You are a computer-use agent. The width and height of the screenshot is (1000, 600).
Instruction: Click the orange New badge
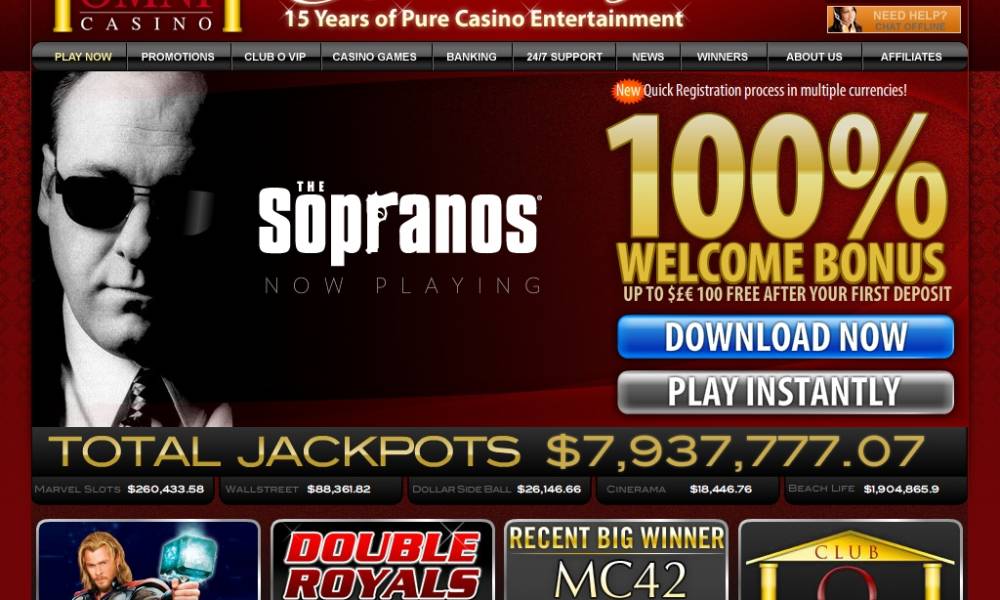pyautogui.click(x=628, y=91)
